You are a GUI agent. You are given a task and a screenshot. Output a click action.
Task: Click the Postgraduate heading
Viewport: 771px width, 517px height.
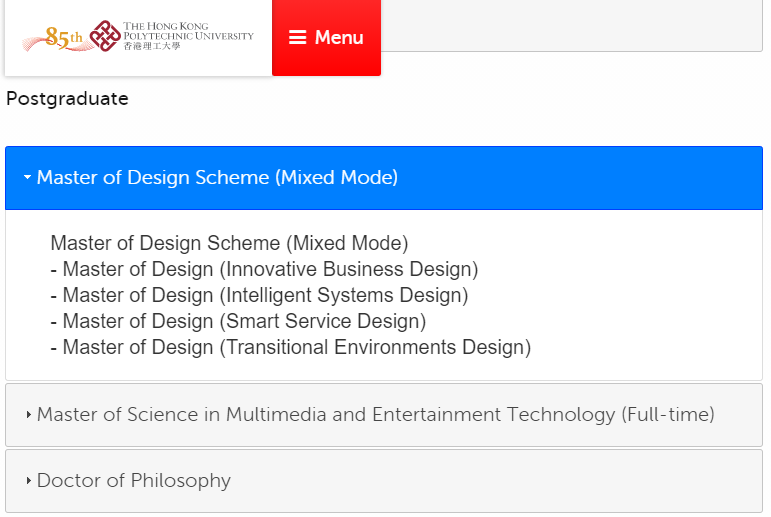67,99
